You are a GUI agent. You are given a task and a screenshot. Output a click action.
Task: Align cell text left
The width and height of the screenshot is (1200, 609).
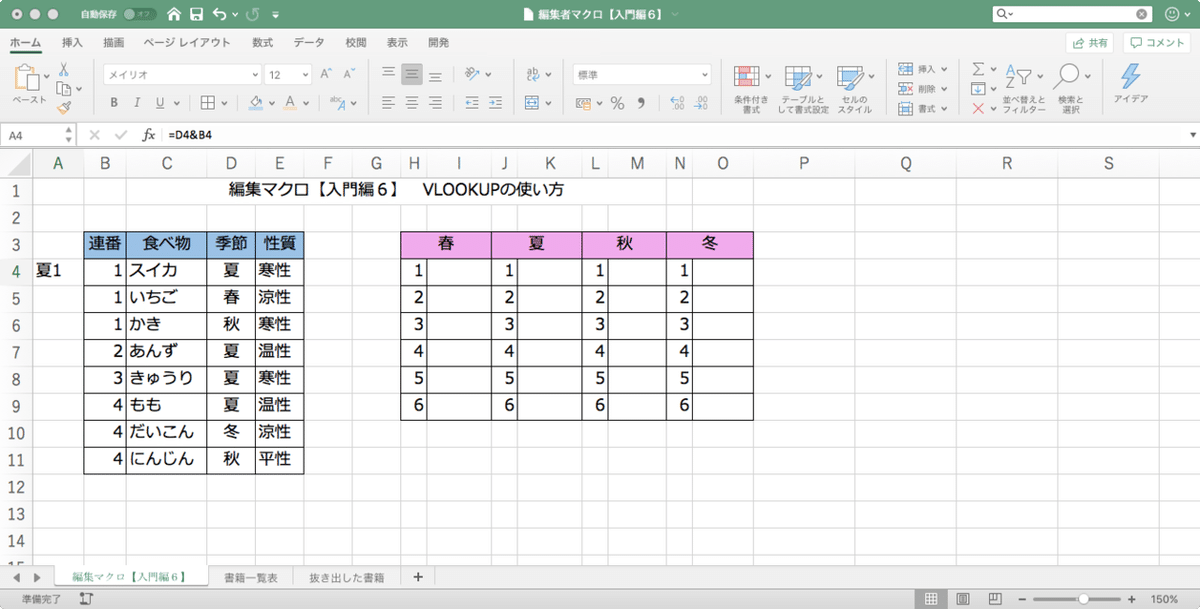point(388,102)
